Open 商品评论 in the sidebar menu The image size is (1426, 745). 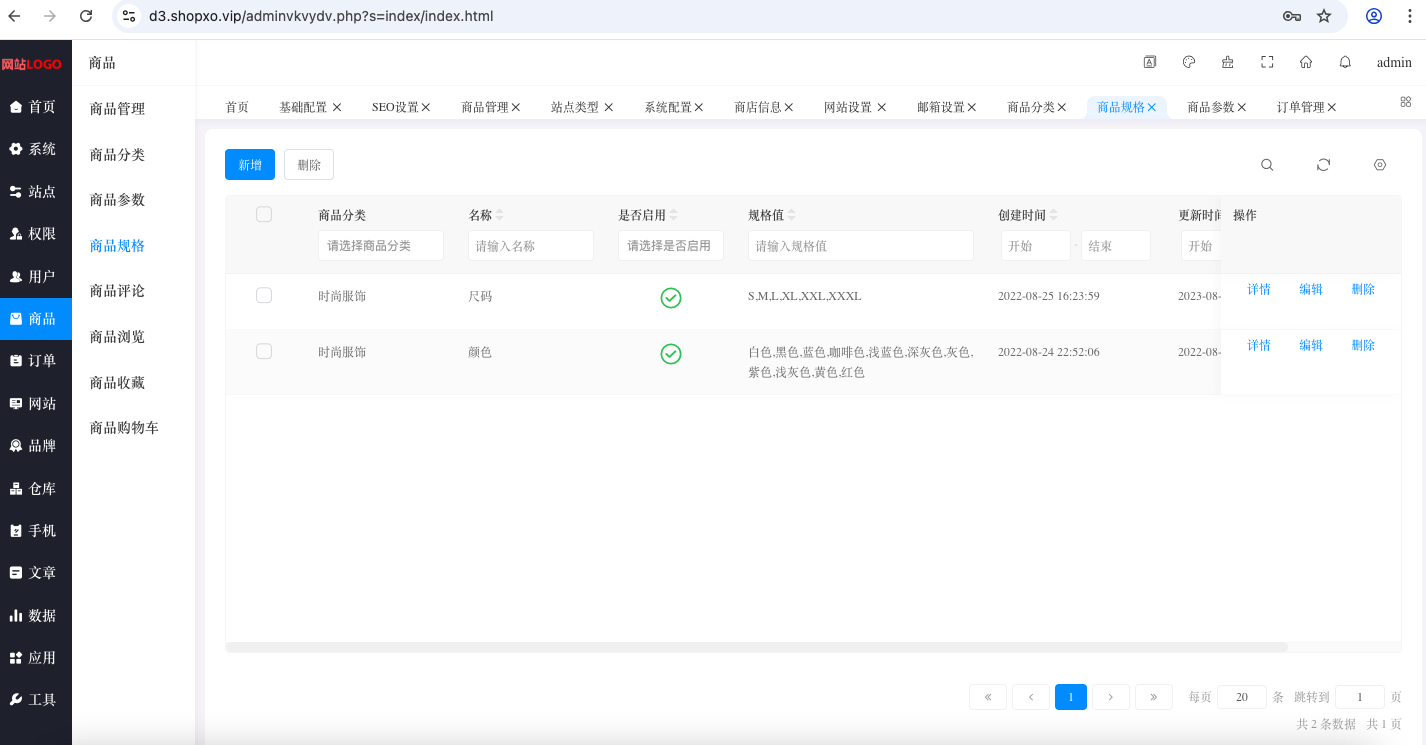[x=117, y=291]
